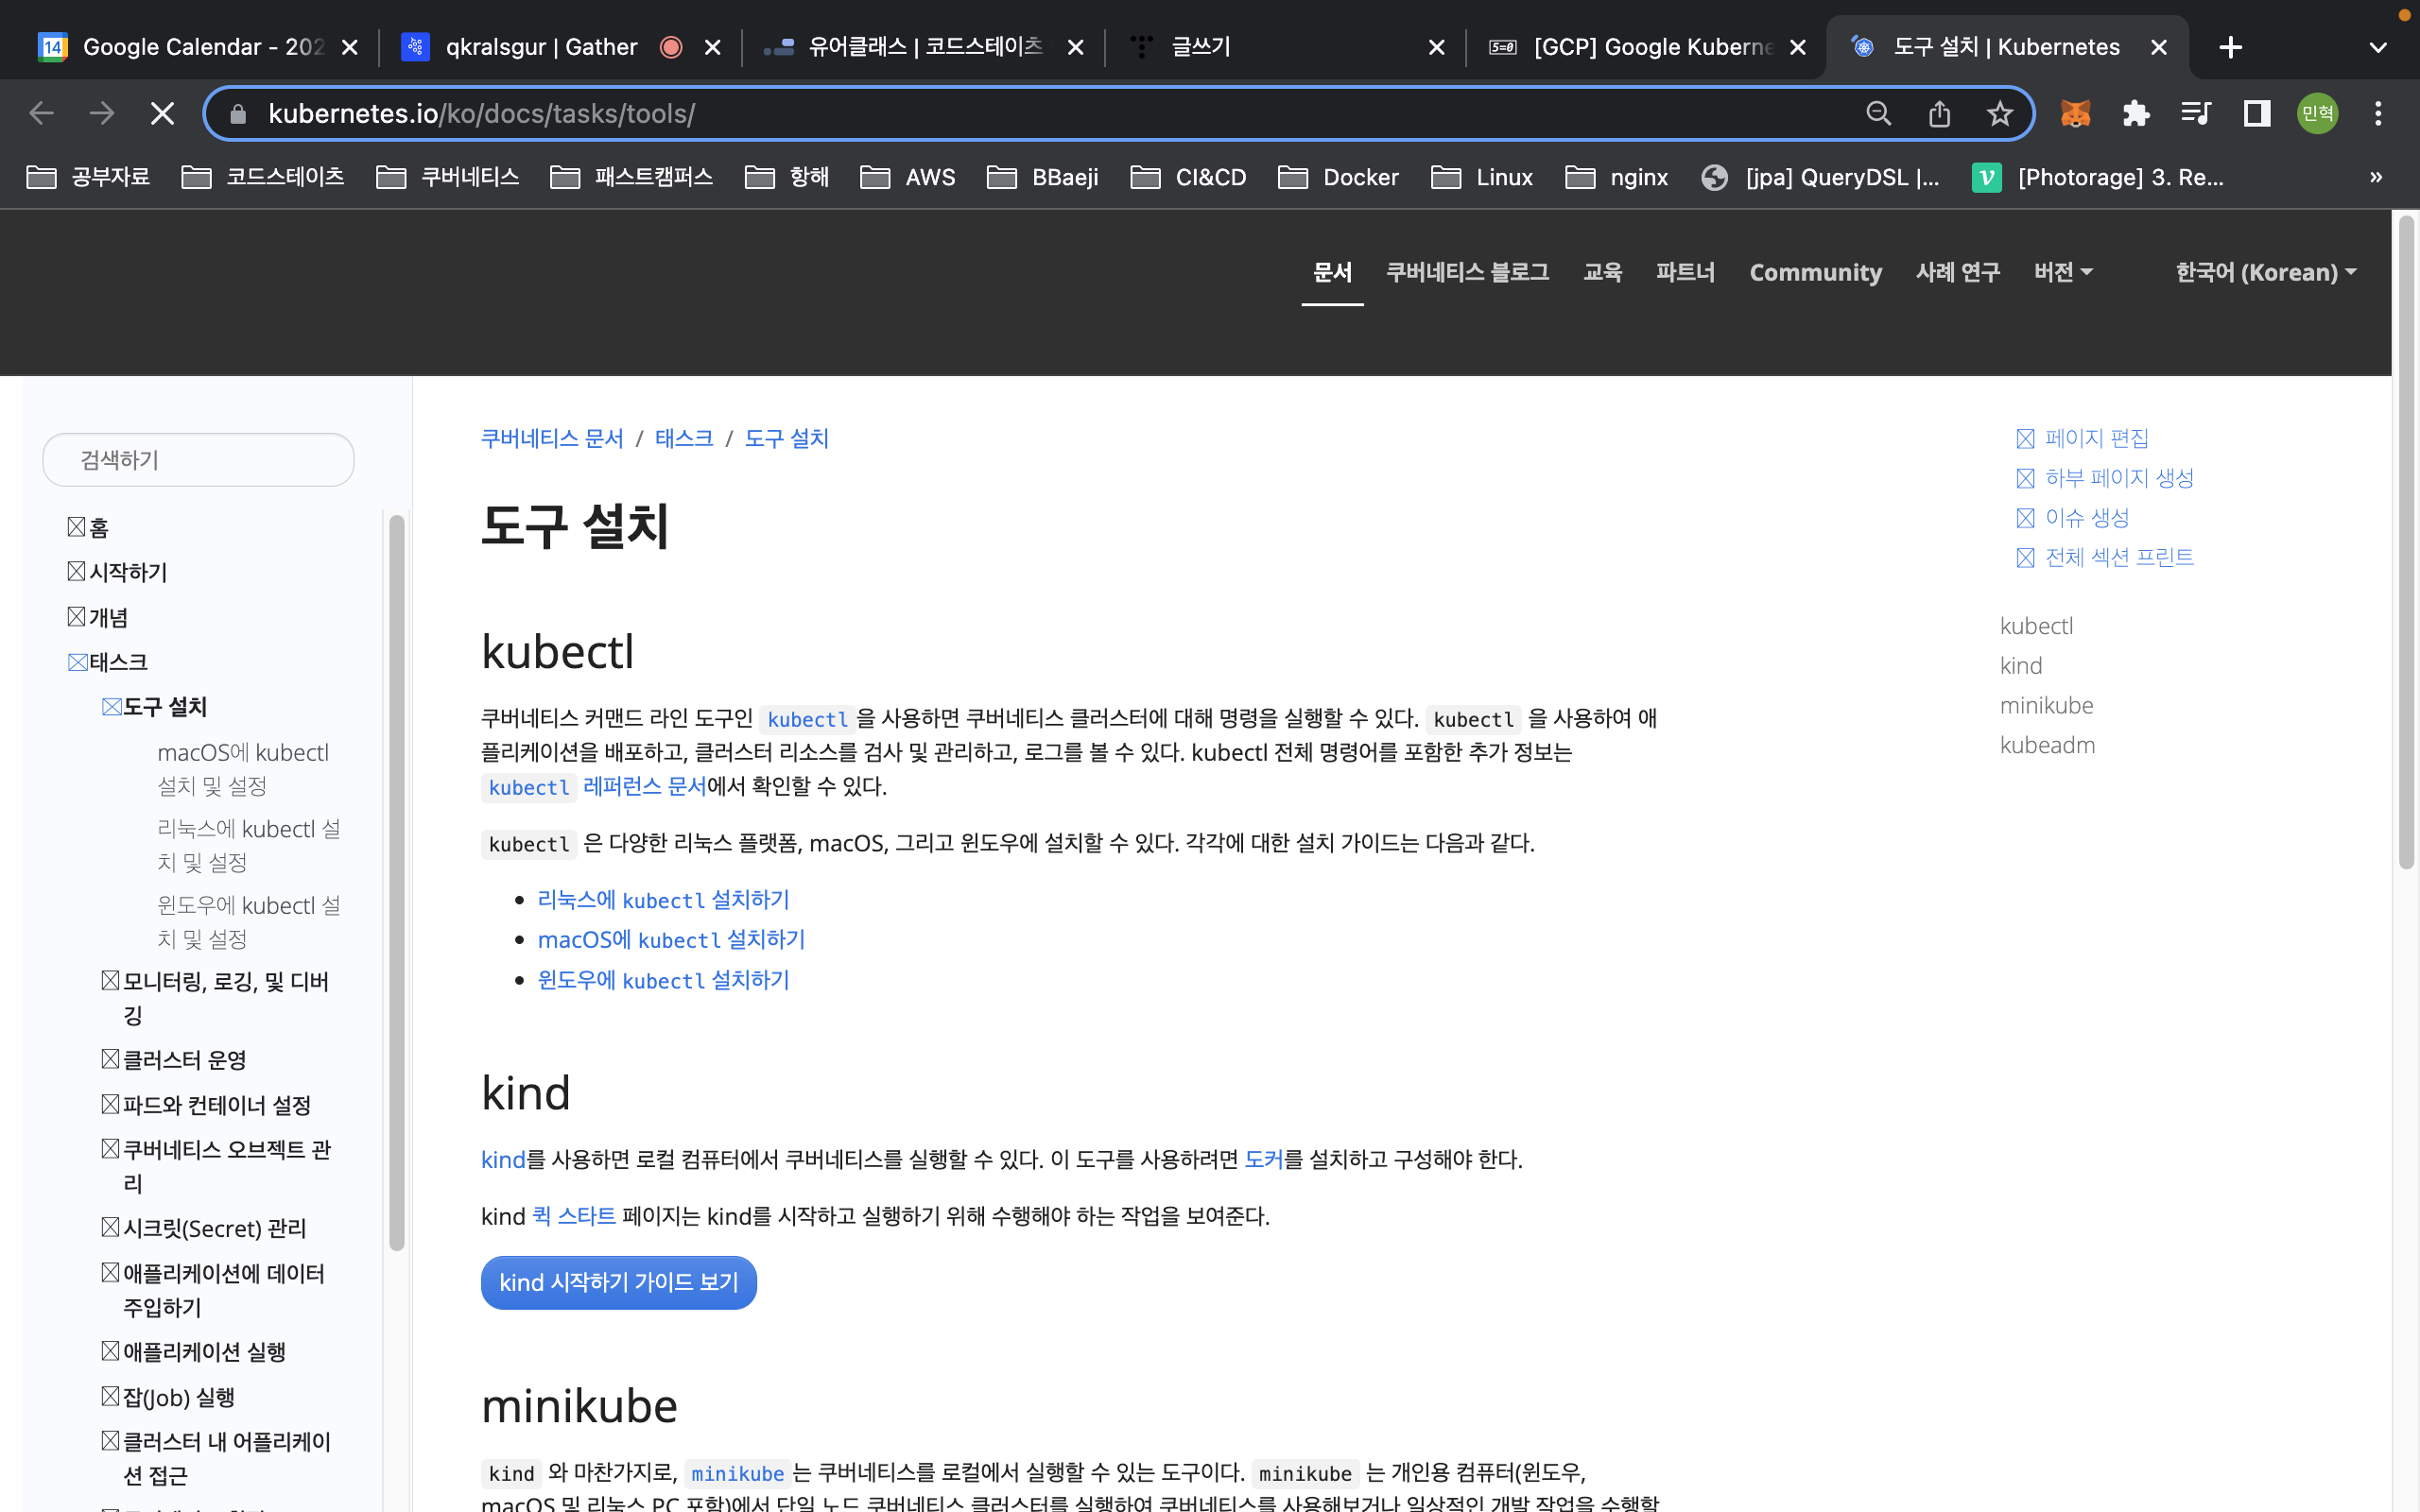Open the 한국어 (Korean) language dropdown
Image resolution: width=2420 pixels, height=1512 pixels.
pos(2265,272)
